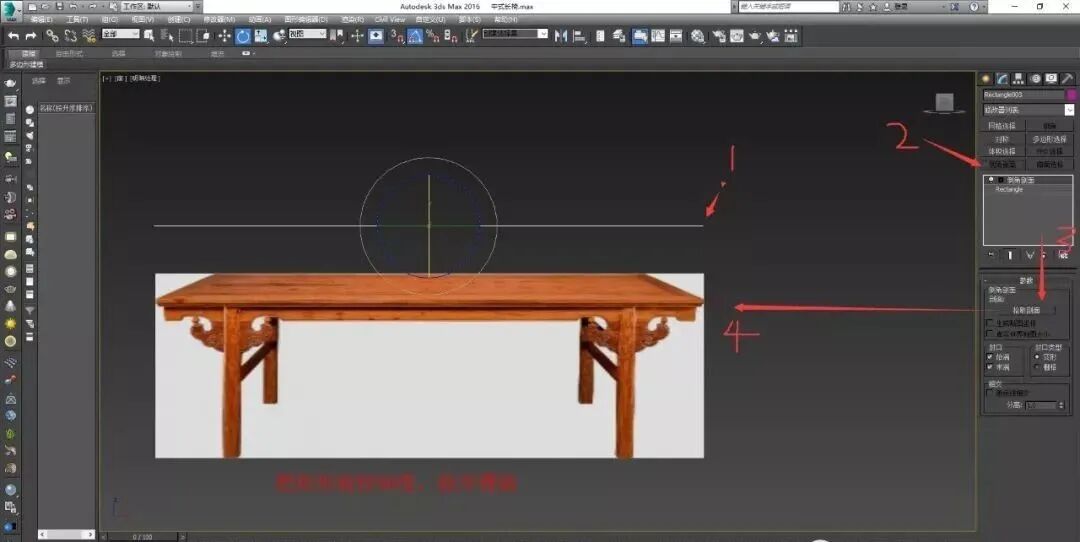
Task: Switch to the Utilities hammer tab
Action: [x=1068, y=79]
